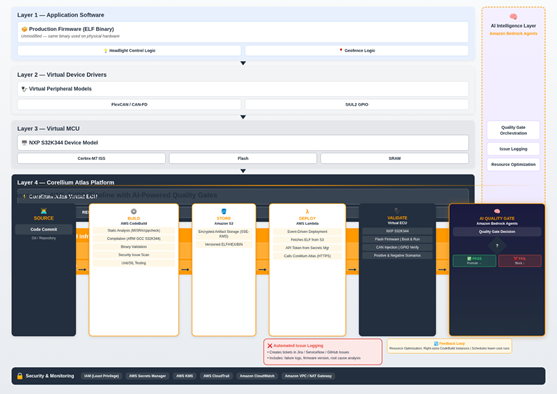Click the Binary Validation item
557x394 pixels.
click(x=134, y=247)
